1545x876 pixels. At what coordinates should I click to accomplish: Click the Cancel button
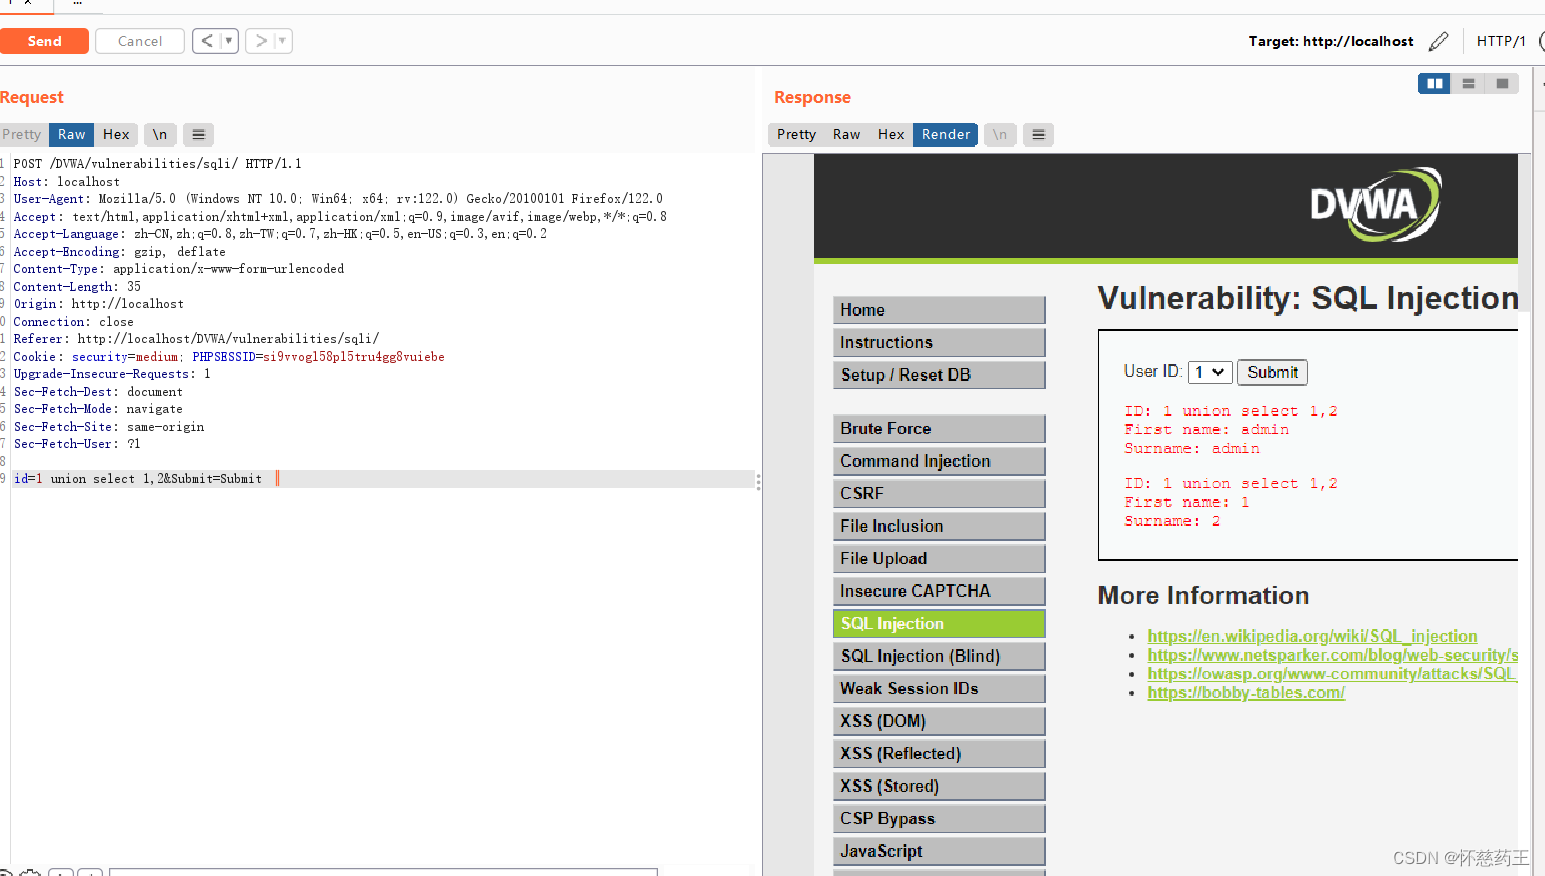[x=140, y=41]
